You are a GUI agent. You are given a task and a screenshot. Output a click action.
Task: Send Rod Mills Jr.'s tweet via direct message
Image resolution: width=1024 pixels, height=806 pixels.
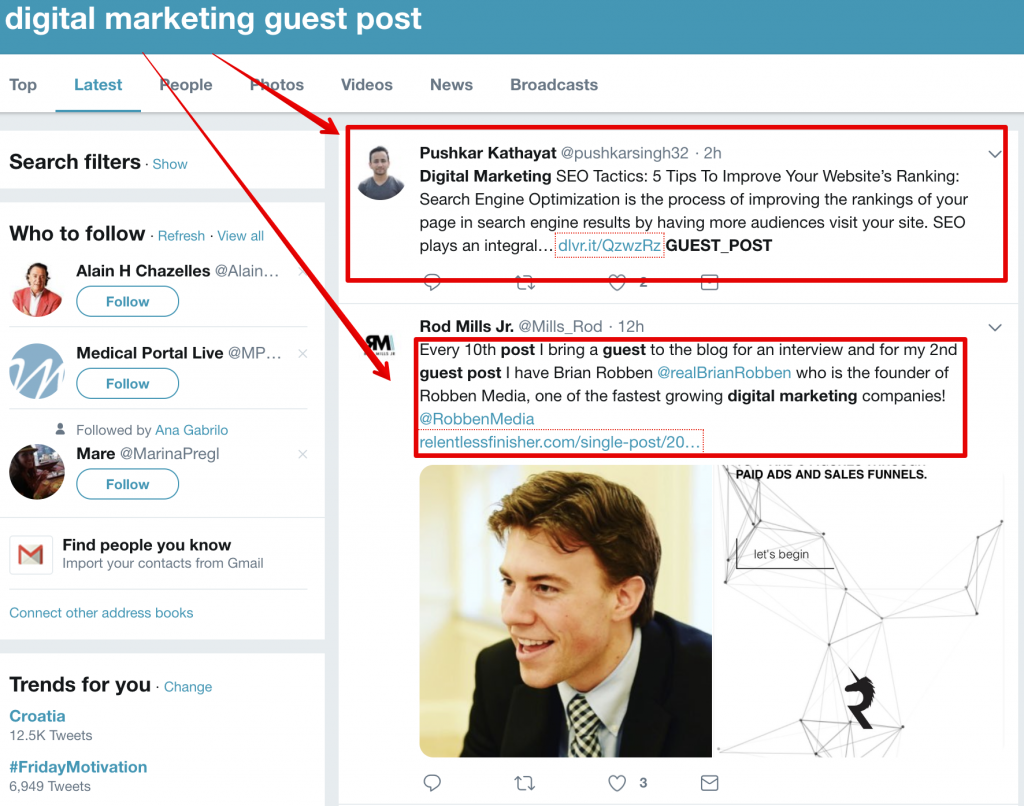(x=709, y=782)
